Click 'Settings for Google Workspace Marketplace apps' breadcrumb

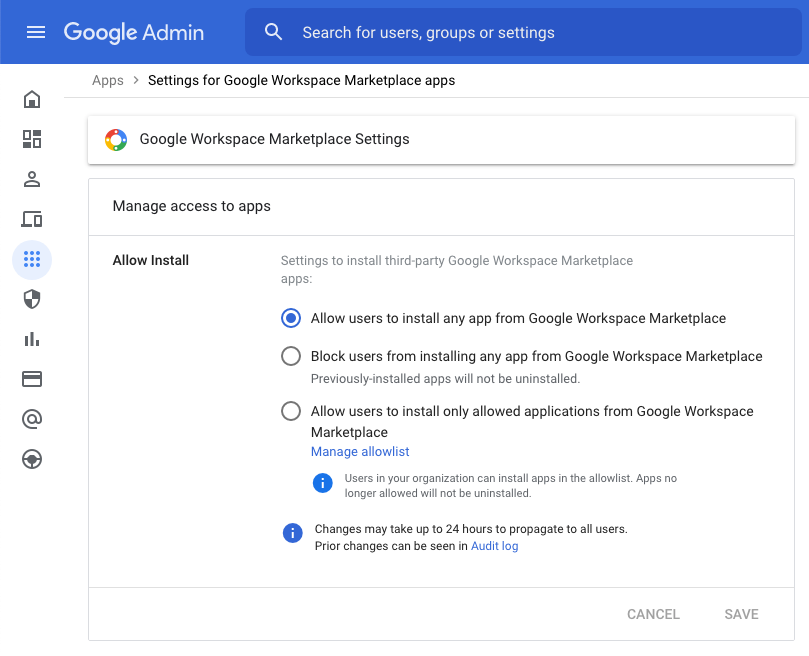[x=301, y=81]
